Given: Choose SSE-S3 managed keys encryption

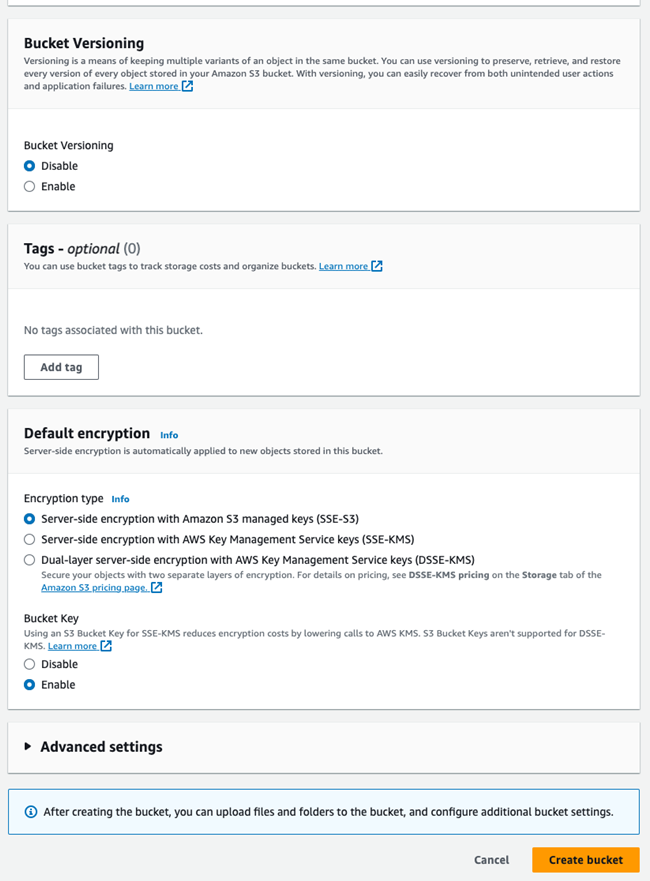Looking at the screenshot, I should tap(30, 519).
